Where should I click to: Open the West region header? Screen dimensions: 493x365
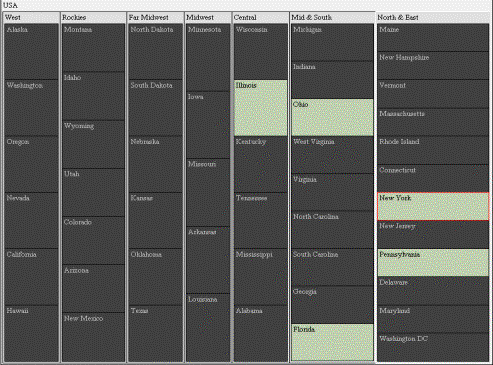31,17
